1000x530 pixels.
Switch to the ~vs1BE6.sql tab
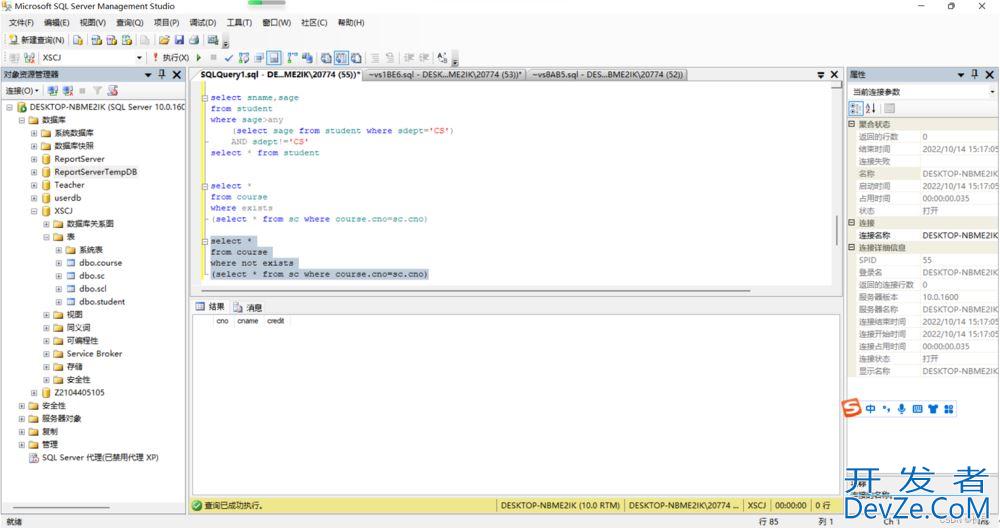click(x=445, y=75)
